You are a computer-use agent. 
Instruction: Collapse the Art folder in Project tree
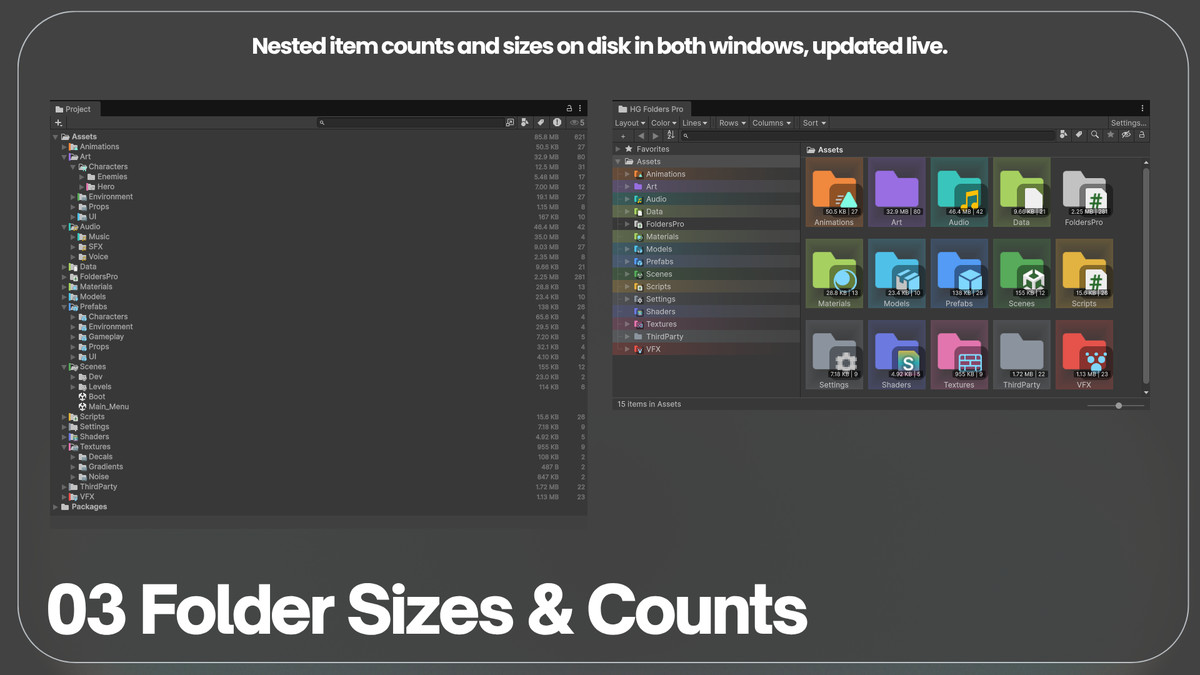click(65, 157)
